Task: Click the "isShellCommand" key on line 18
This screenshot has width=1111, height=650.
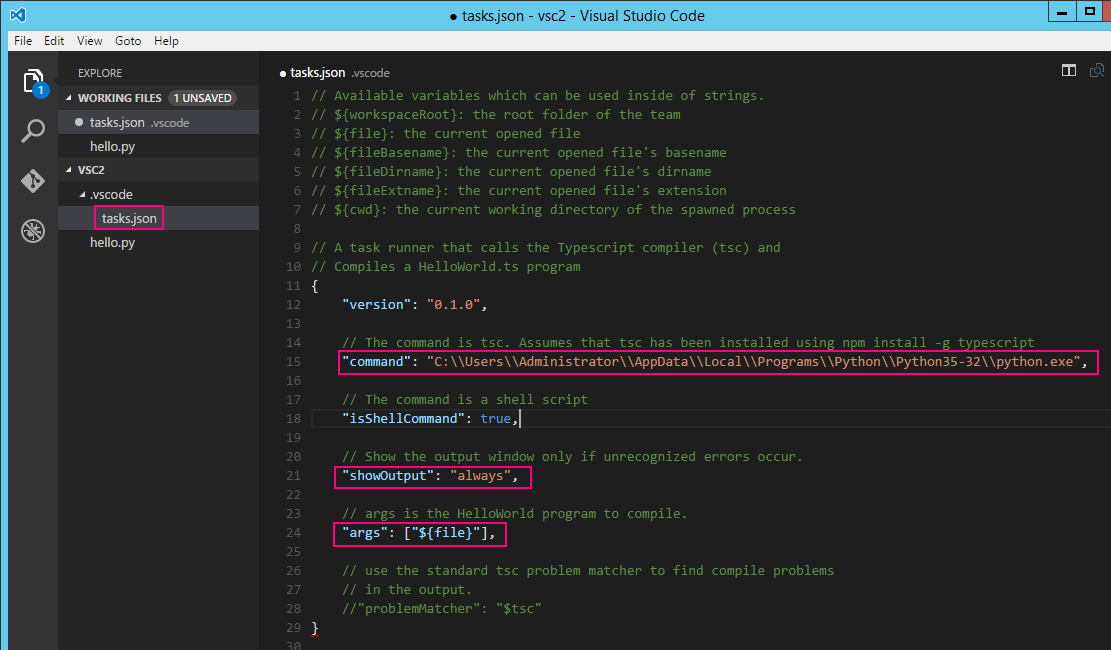Action: coord(404,418)
